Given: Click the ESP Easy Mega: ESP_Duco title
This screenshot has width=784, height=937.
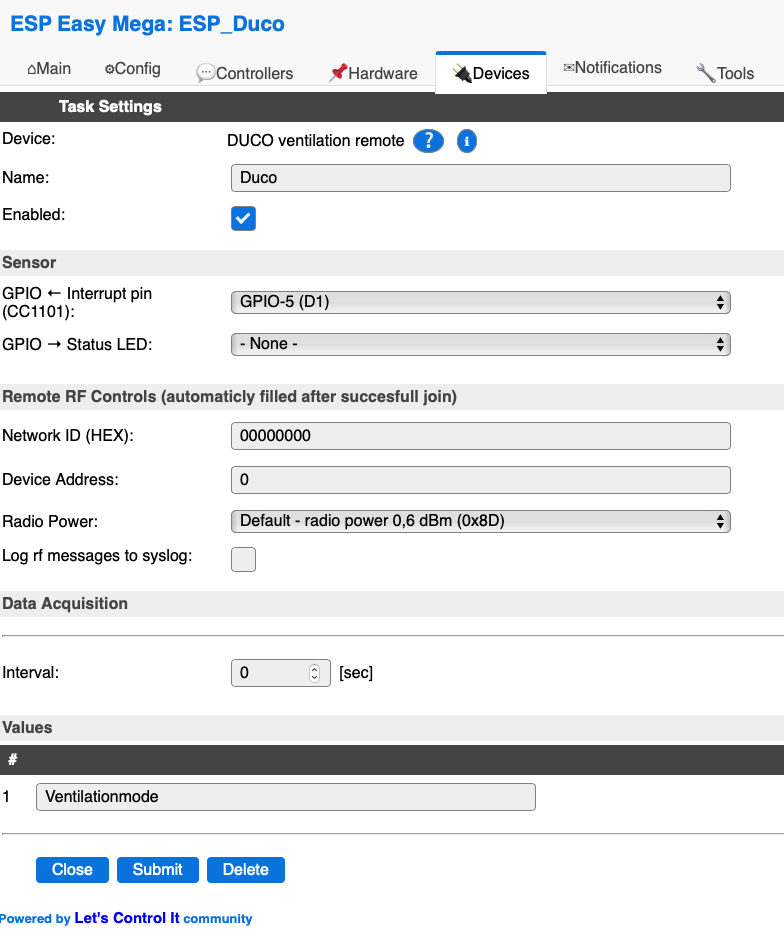Looking at the screenshot, I should coord(148,24).
